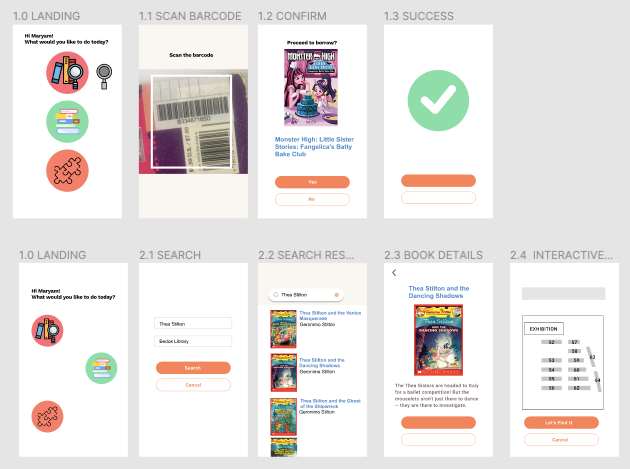
Task: Click the Bedok Library input field
Action: (x=193, y=341)
